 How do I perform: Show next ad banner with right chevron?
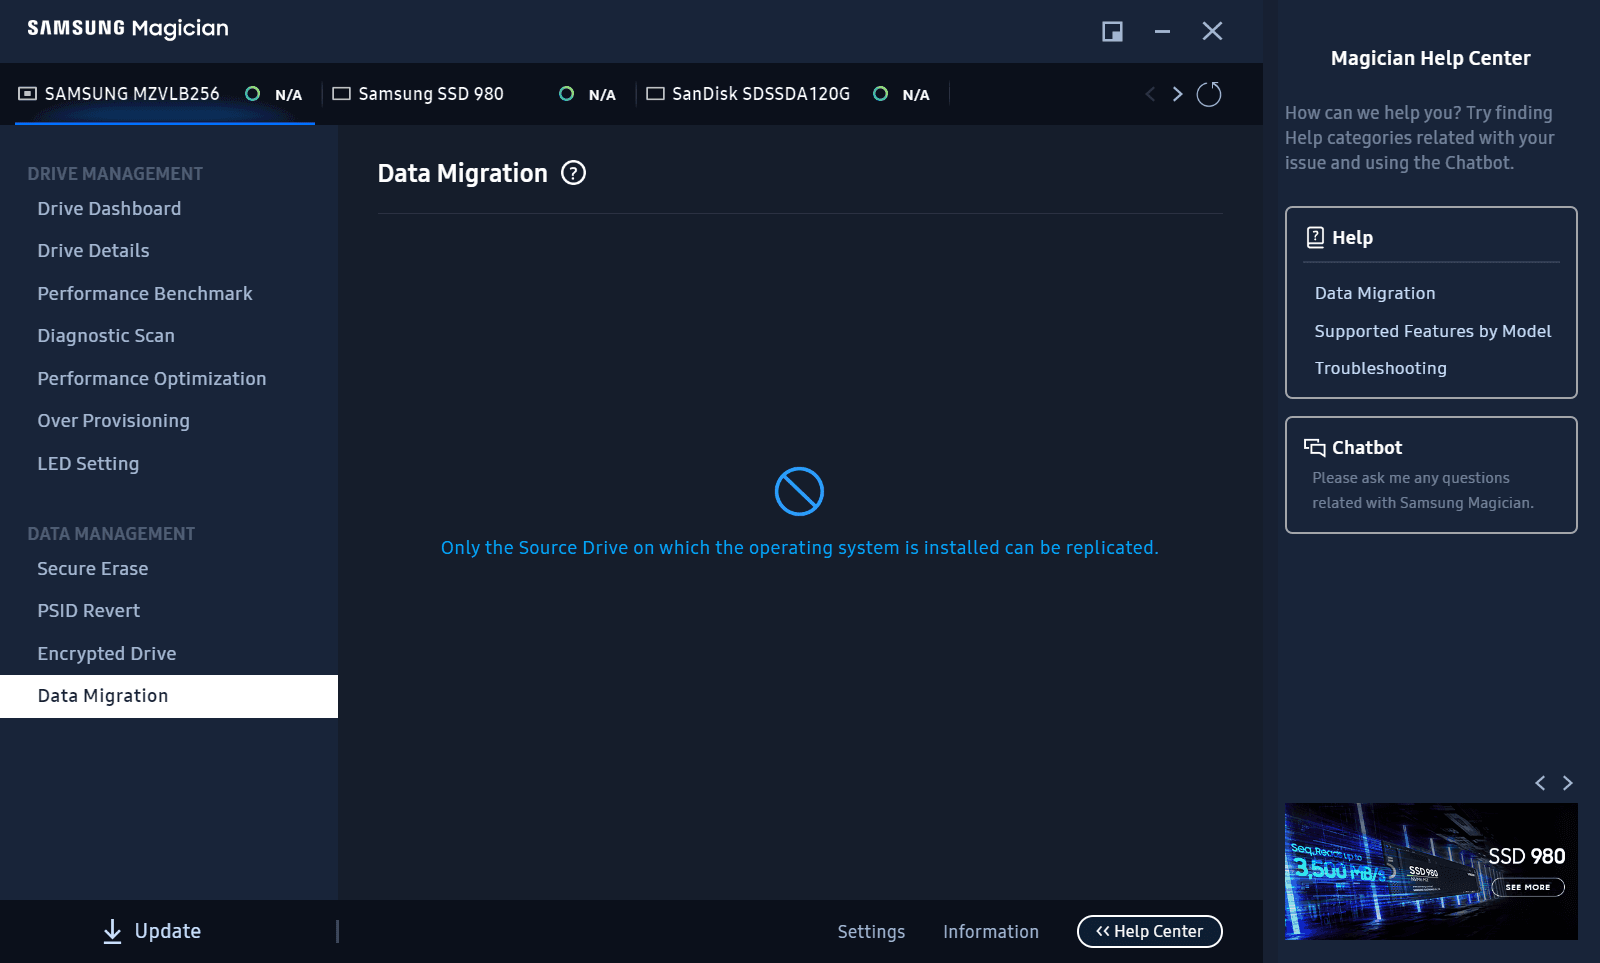(x=1567, y=783)
